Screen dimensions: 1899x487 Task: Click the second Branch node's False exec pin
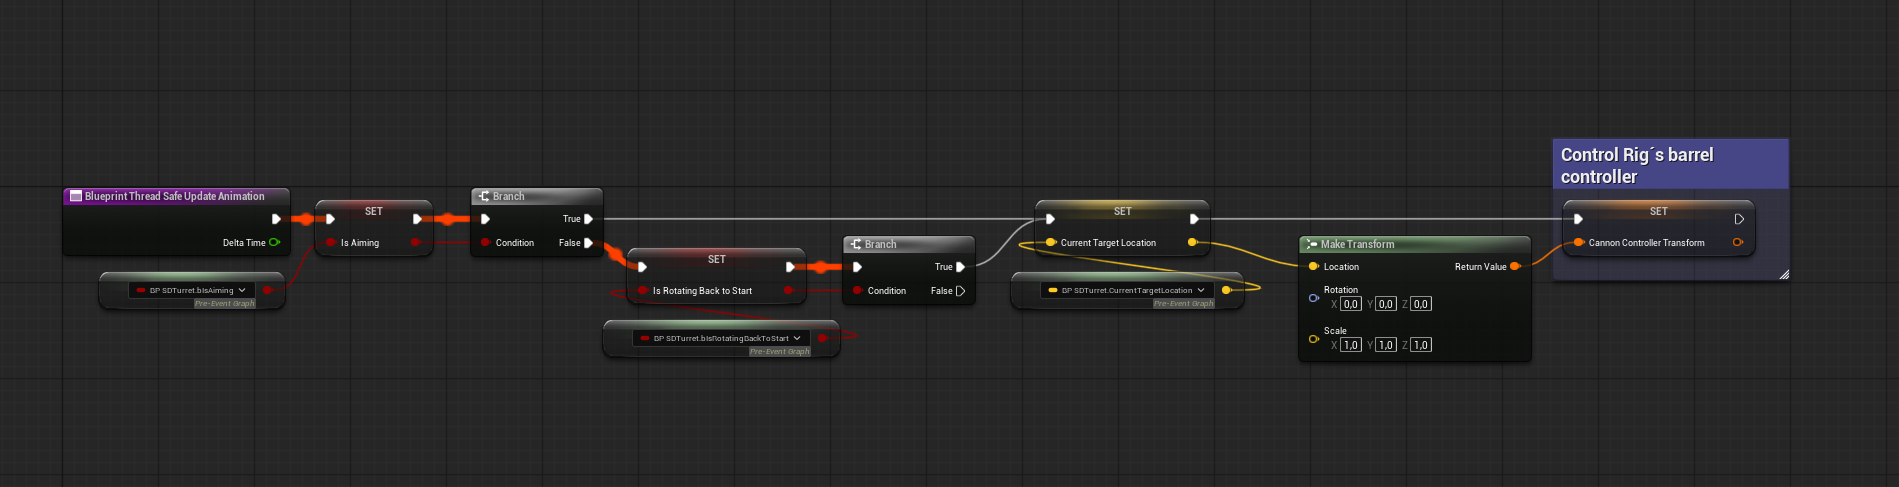pos(960,291)
